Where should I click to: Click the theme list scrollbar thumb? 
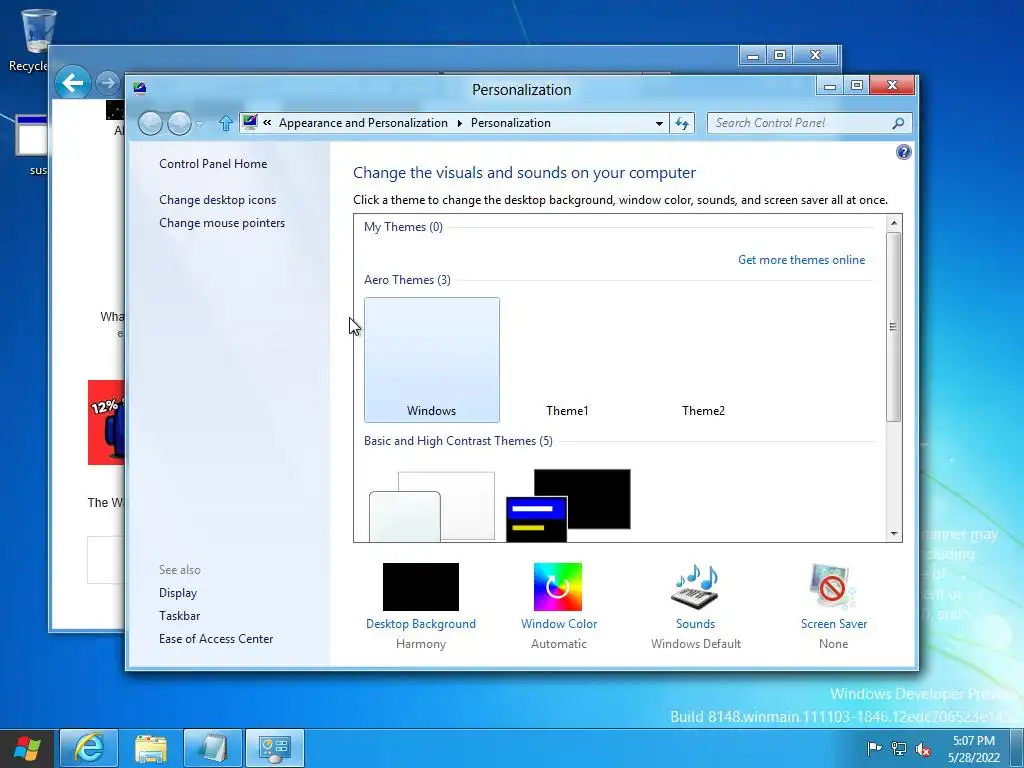(894, 327)
